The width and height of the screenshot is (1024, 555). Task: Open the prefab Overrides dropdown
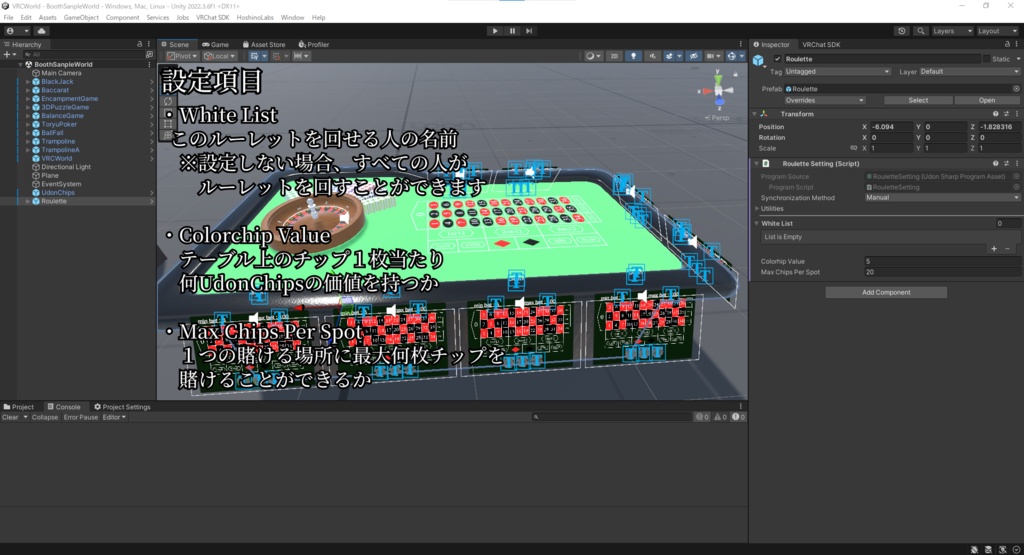(x=824, y=101)
